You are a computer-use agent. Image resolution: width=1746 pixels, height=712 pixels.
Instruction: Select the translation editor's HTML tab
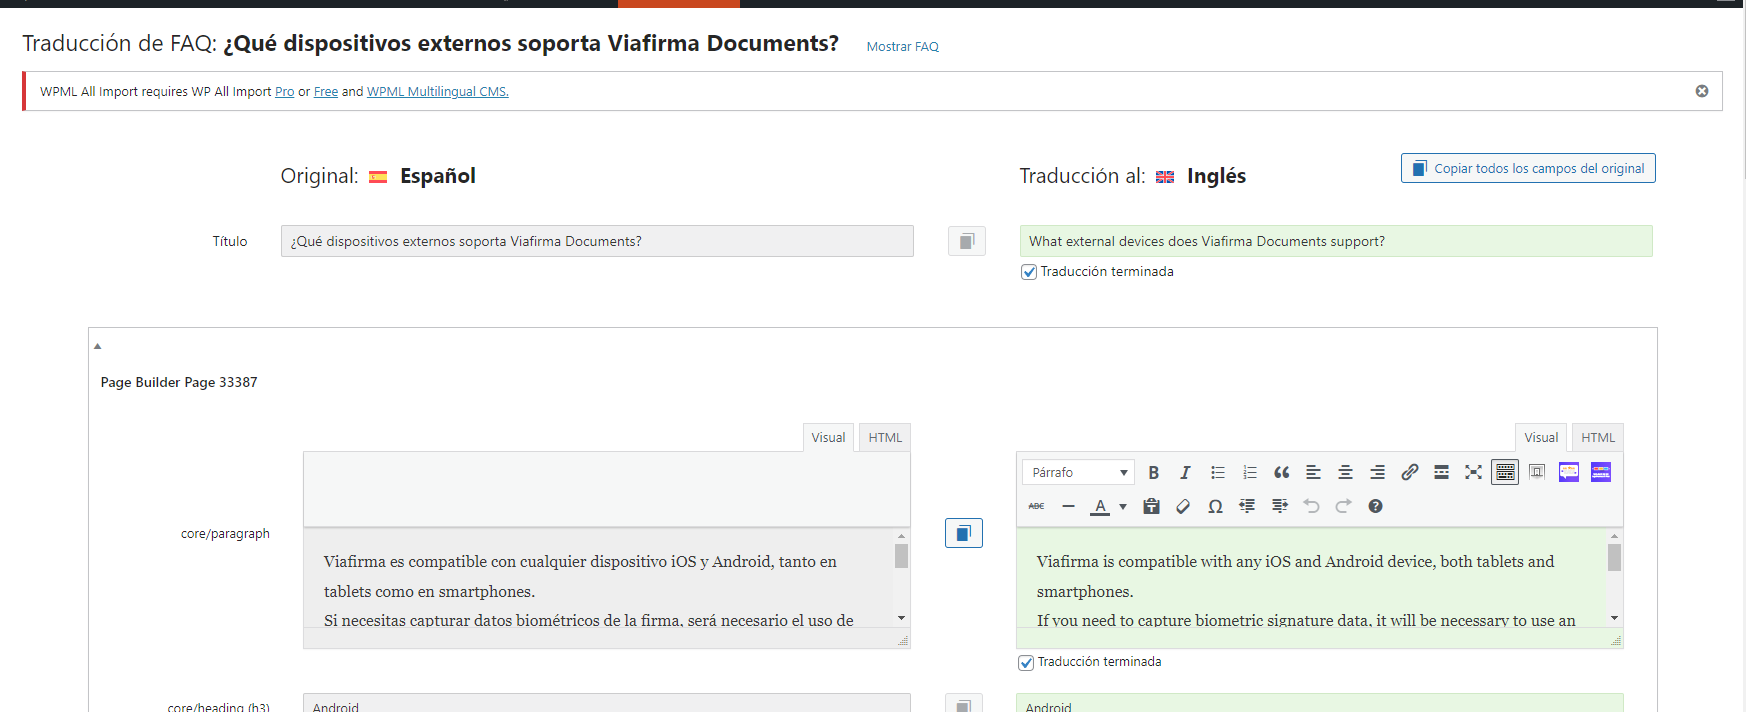point(1598,438)
